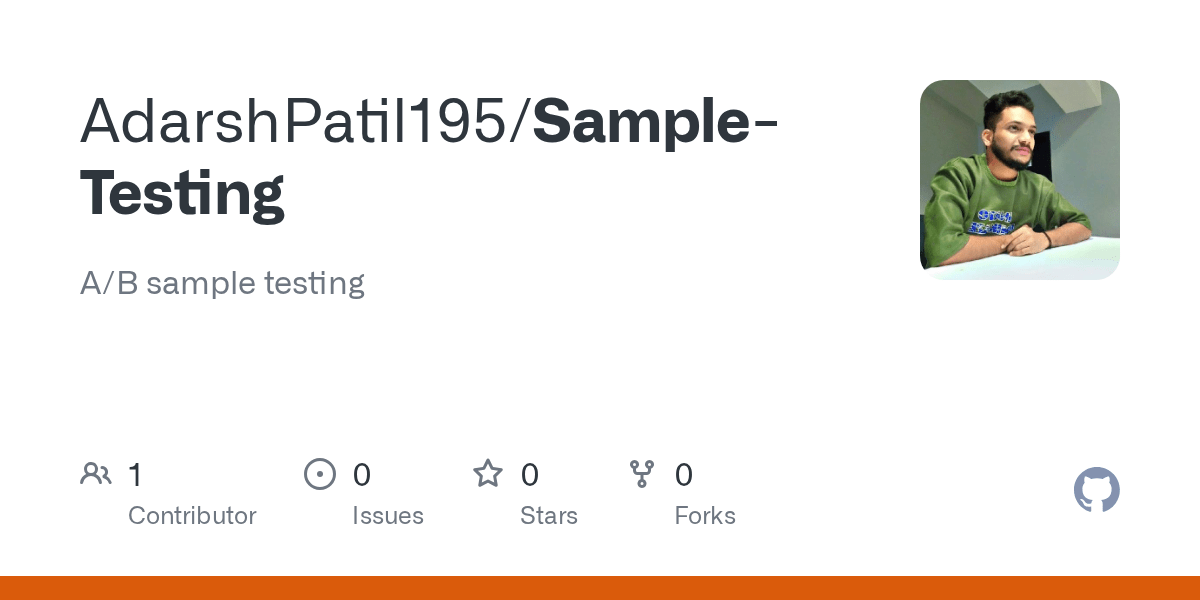Click the GitHub Octocat logo icon
This screenshot has height=600, width=1200.
(x=1096, y=490)
